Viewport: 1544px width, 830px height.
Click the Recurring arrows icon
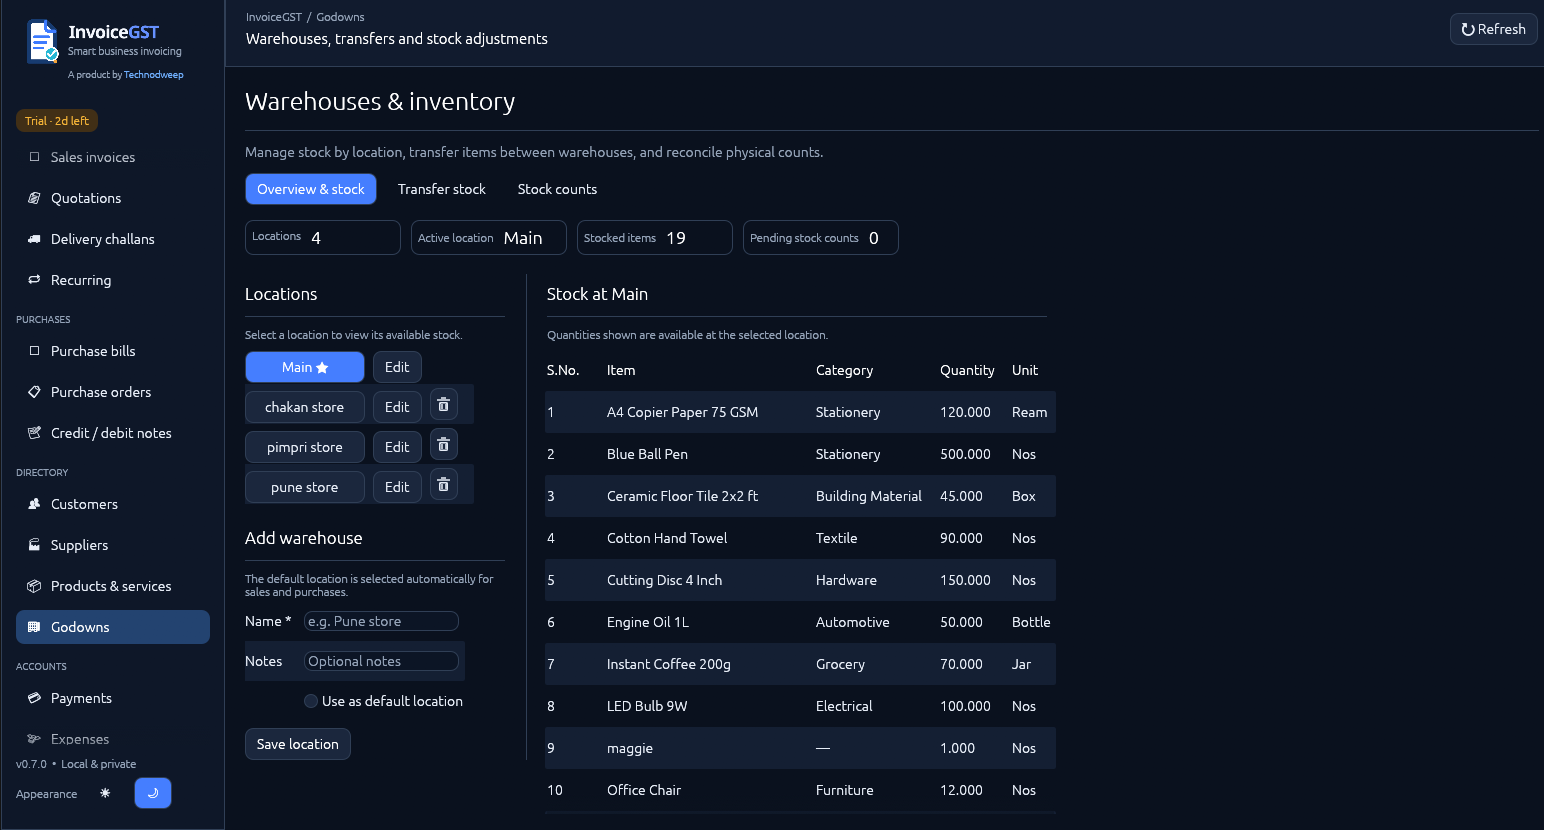[34, 280]
